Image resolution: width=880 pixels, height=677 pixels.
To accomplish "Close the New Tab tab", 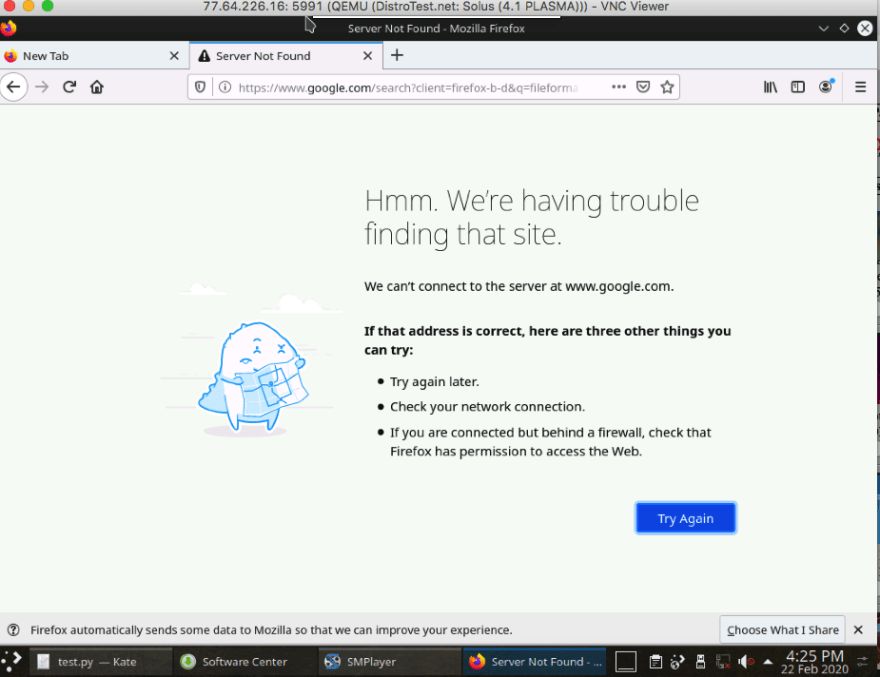I will (174, 56).
